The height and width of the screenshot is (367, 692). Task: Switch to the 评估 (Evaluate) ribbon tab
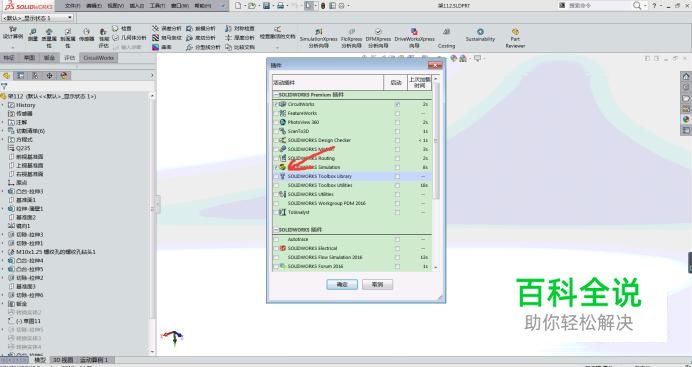click(70, 58)
